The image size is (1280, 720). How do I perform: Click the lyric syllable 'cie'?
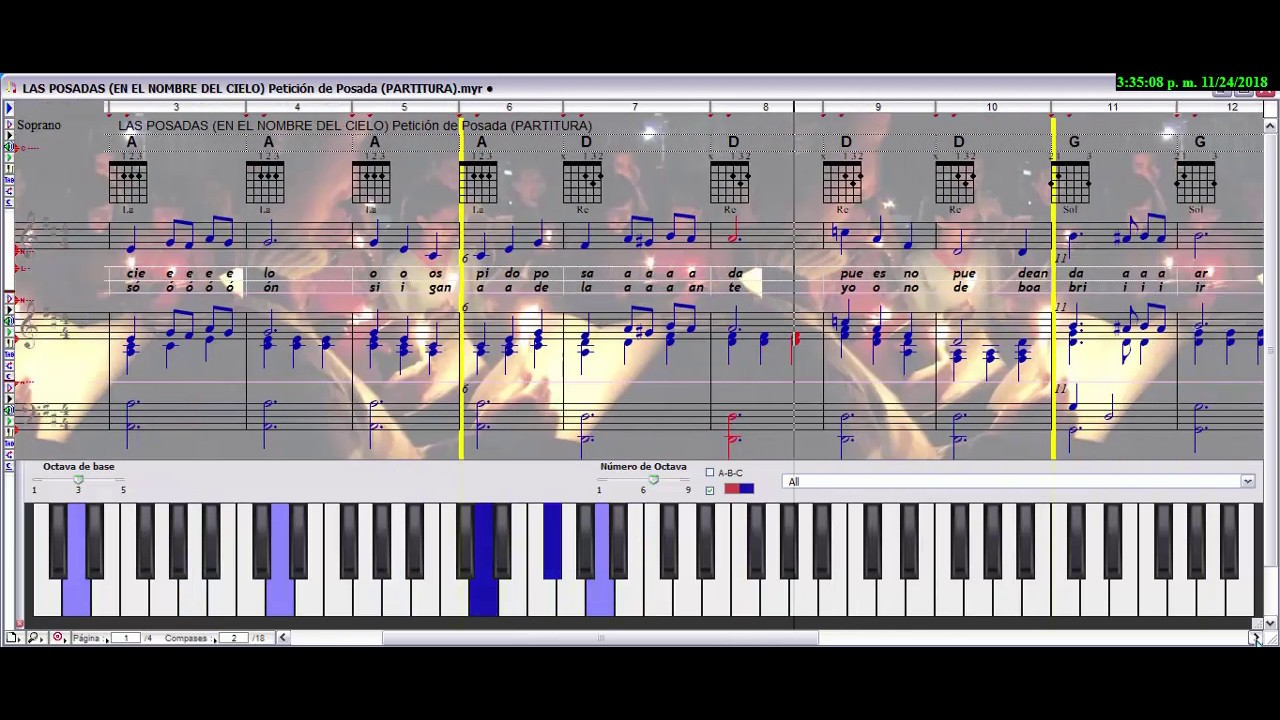136,273
